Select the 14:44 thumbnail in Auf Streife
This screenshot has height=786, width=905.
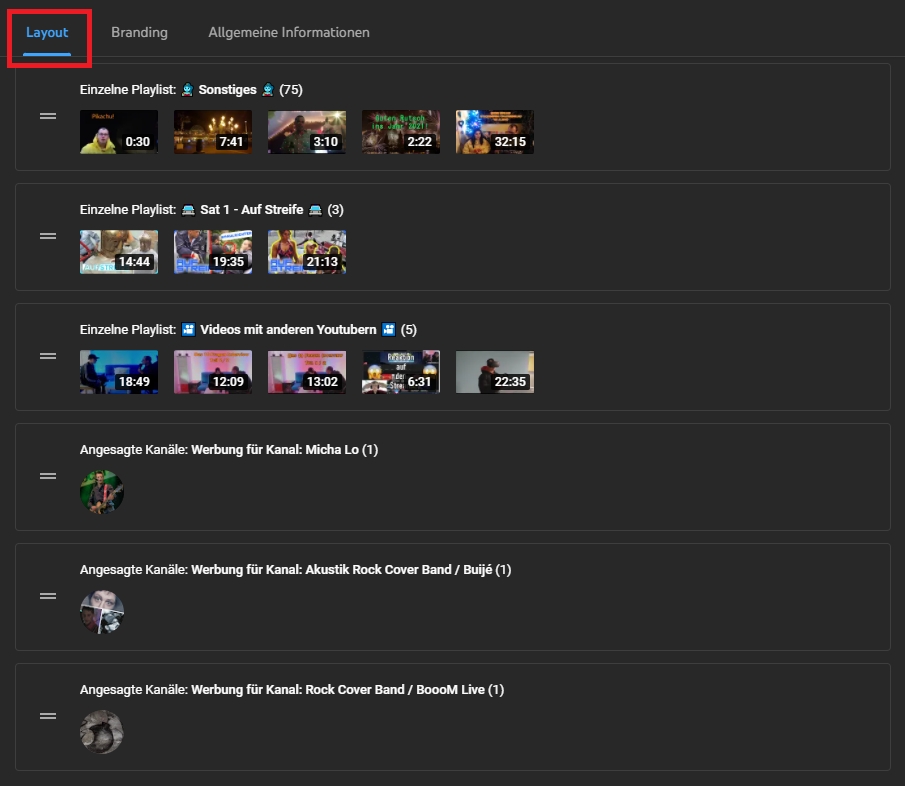tap(119, 252)
